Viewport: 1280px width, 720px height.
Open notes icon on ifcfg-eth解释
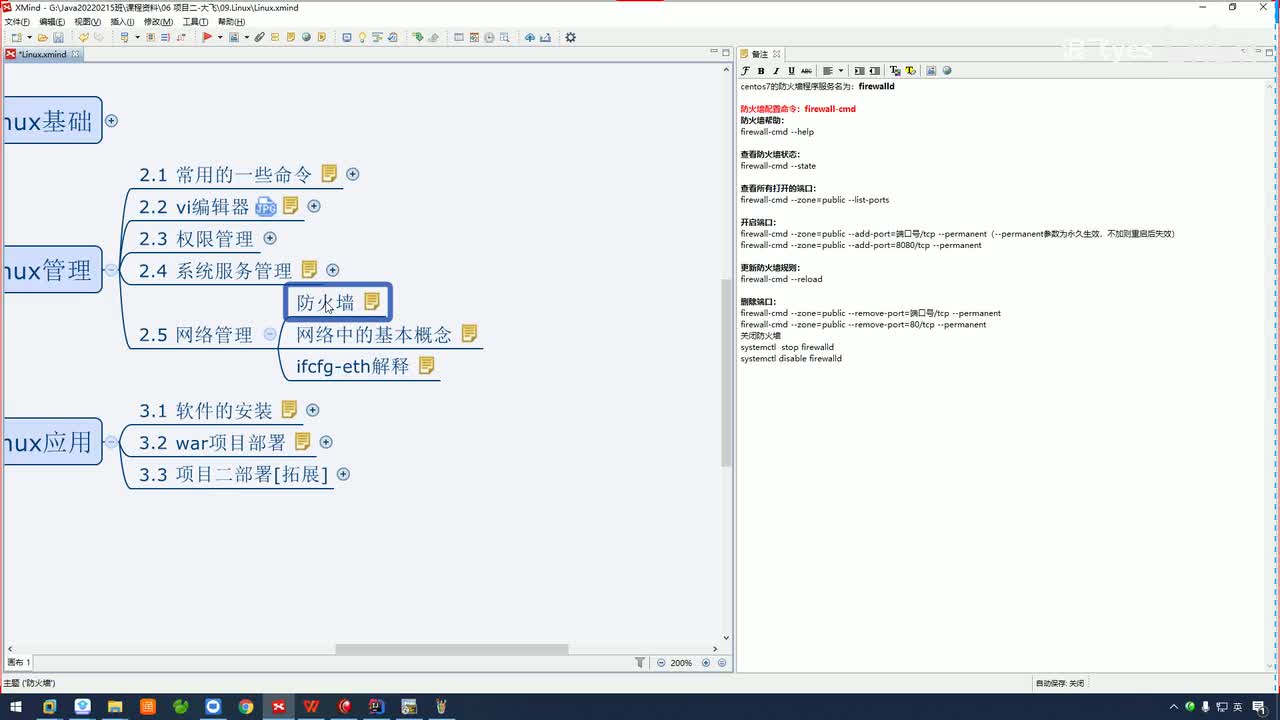[x=426, y=365]
